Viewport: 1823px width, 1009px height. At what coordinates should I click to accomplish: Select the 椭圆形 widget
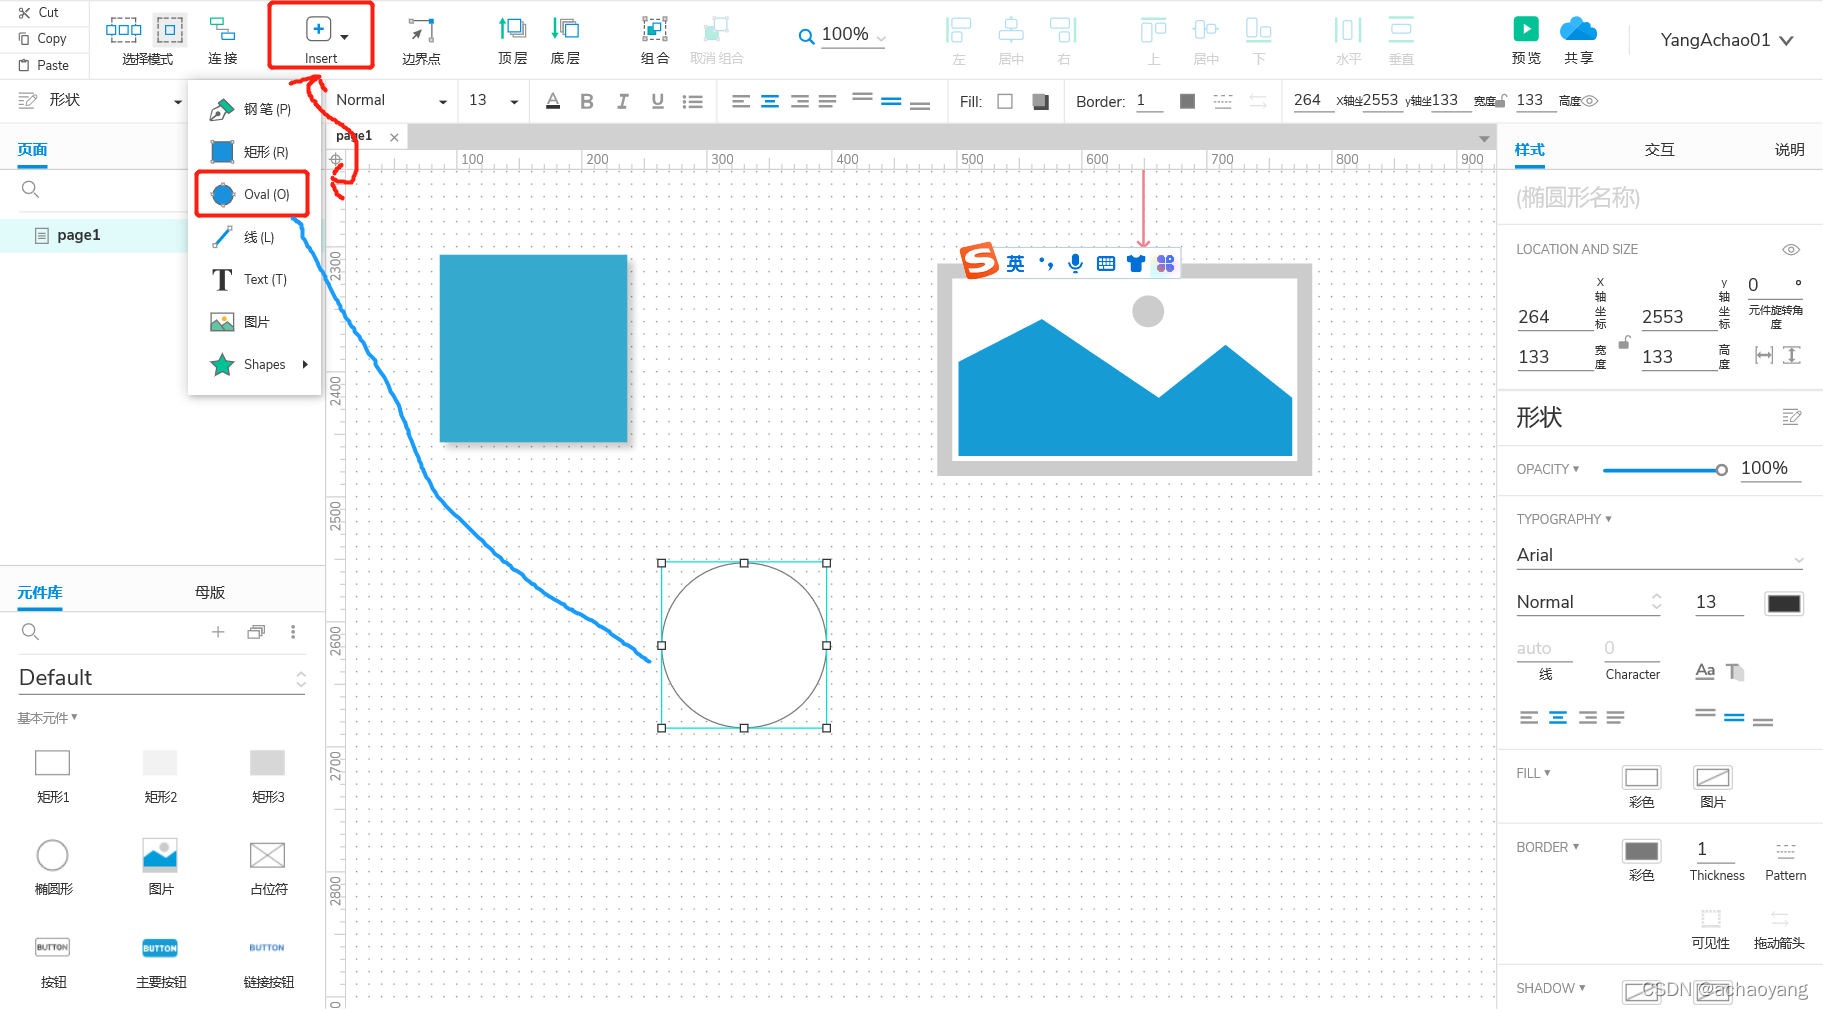coord(53,868)
